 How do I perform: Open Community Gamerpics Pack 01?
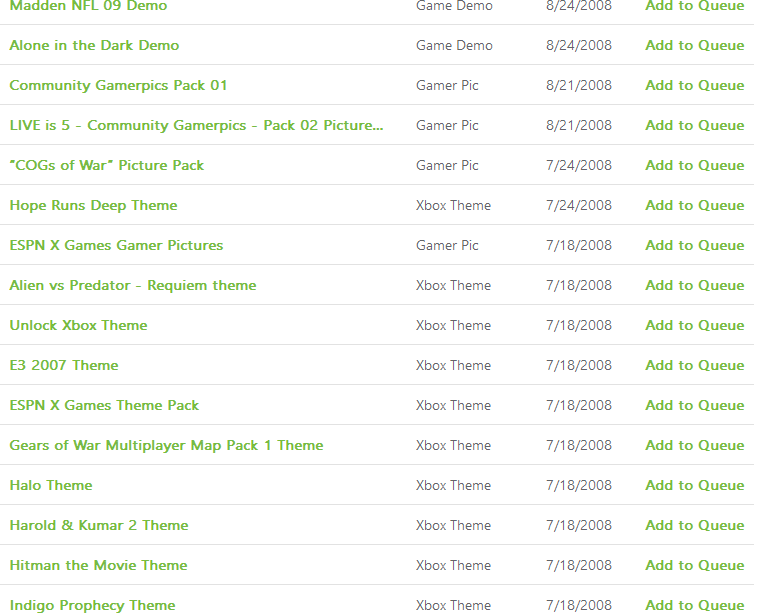118,85
